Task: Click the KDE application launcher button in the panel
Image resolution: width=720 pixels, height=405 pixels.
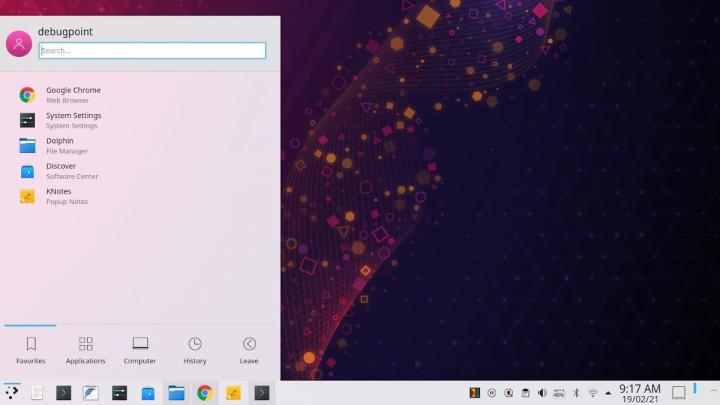Action: (12, 392)
